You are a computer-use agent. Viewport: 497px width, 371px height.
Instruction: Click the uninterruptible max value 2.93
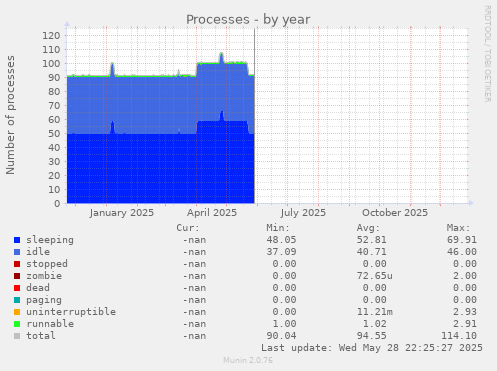coord(465,312)
